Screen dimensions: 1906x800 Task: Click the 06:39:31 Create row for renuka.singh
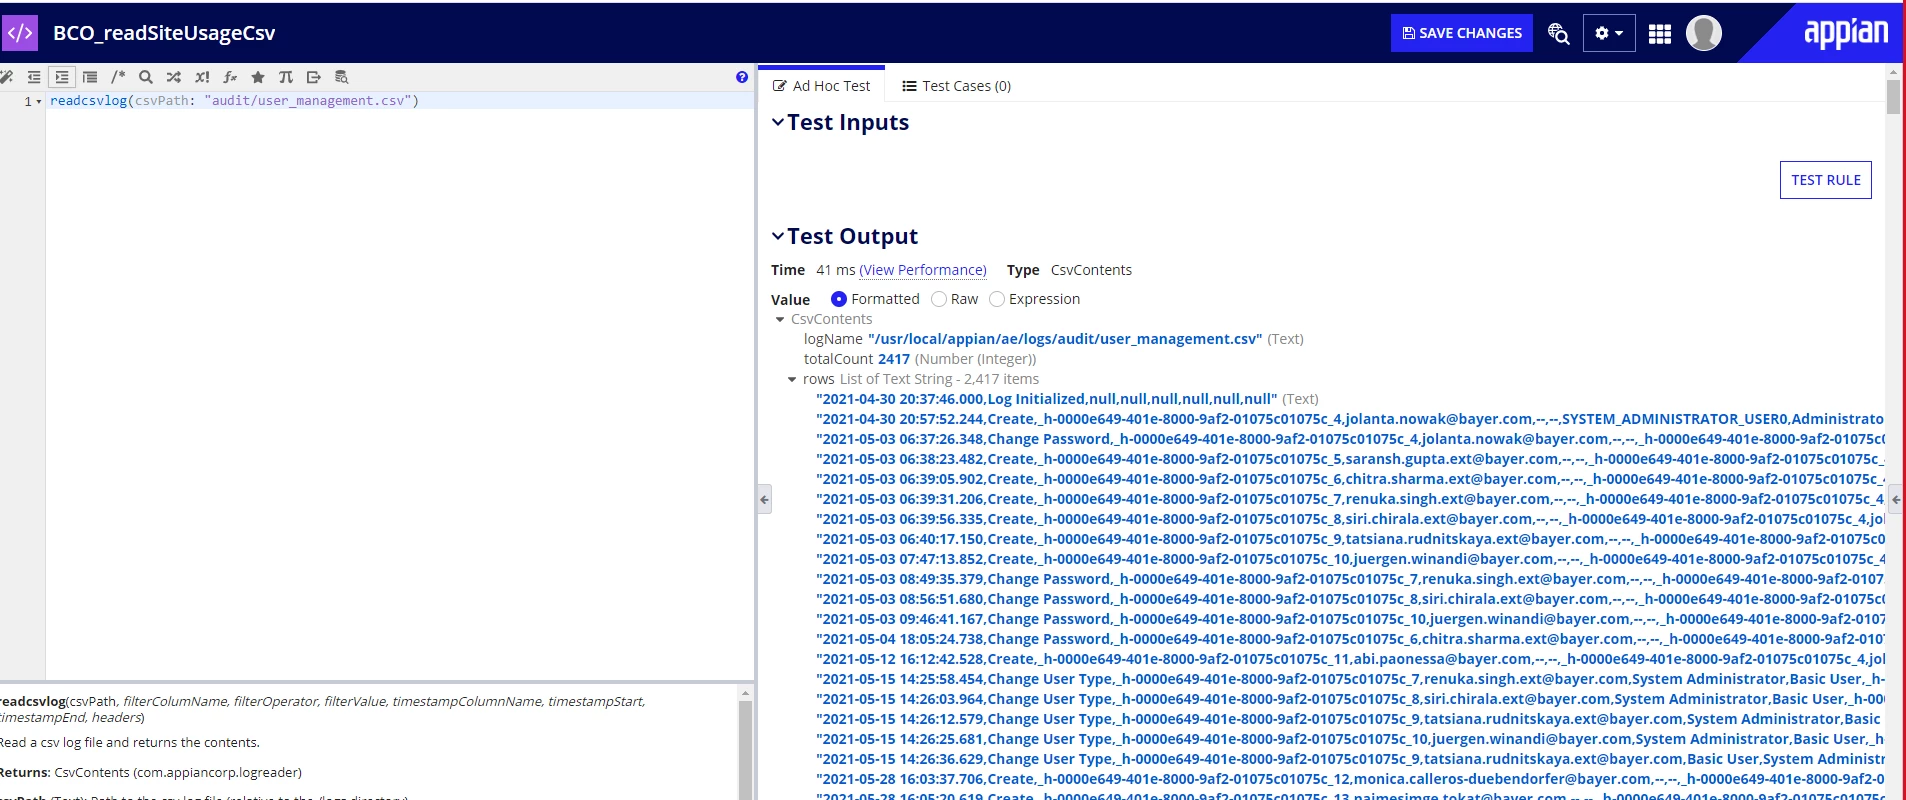[1350, 499]
